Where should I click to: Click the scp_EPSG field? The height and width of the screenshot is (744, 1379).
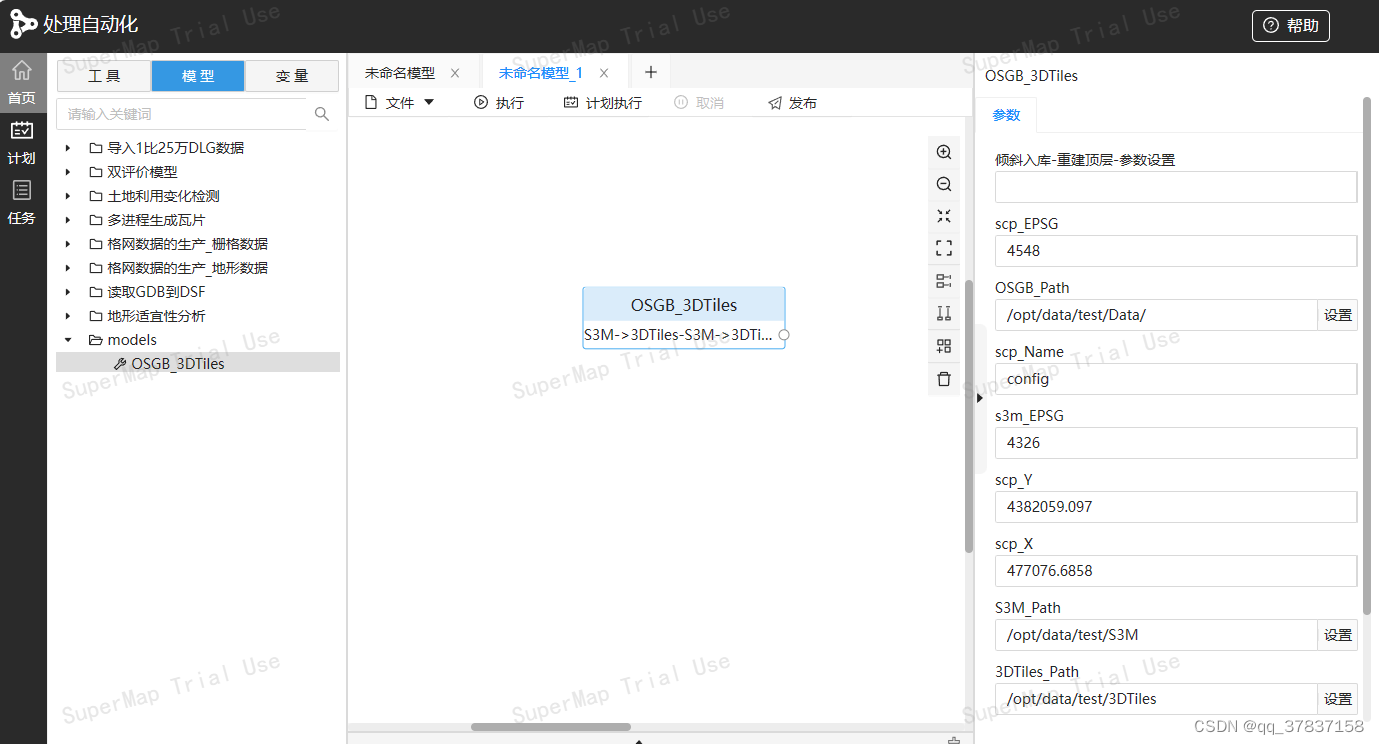[x=1176, y=251]
